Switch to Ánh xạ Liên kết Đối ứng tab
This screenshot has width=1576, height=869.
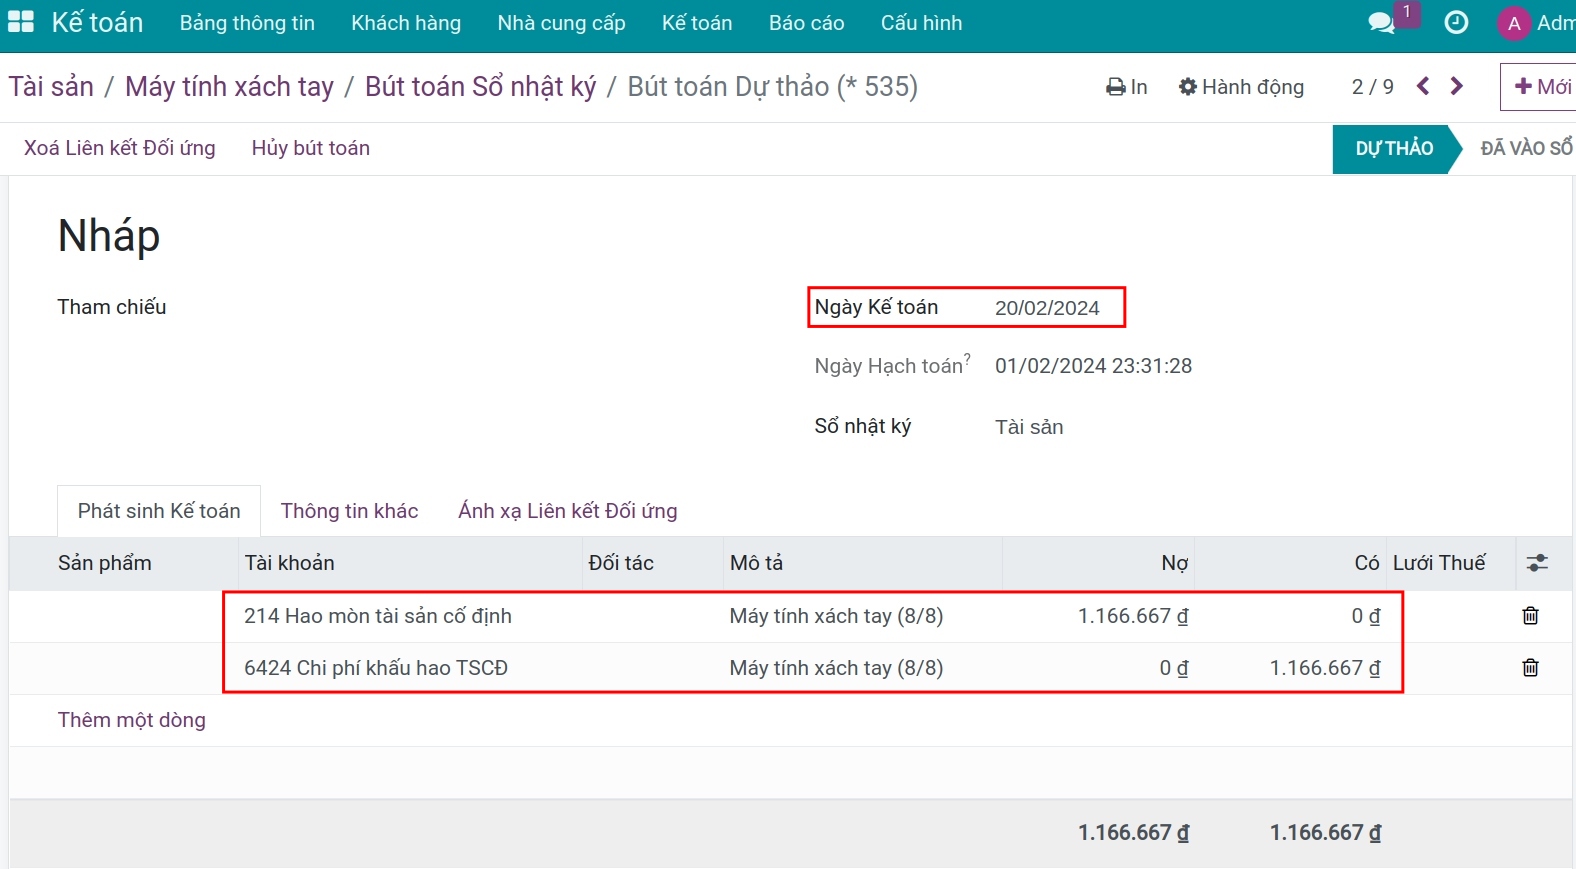click(567, 511)
